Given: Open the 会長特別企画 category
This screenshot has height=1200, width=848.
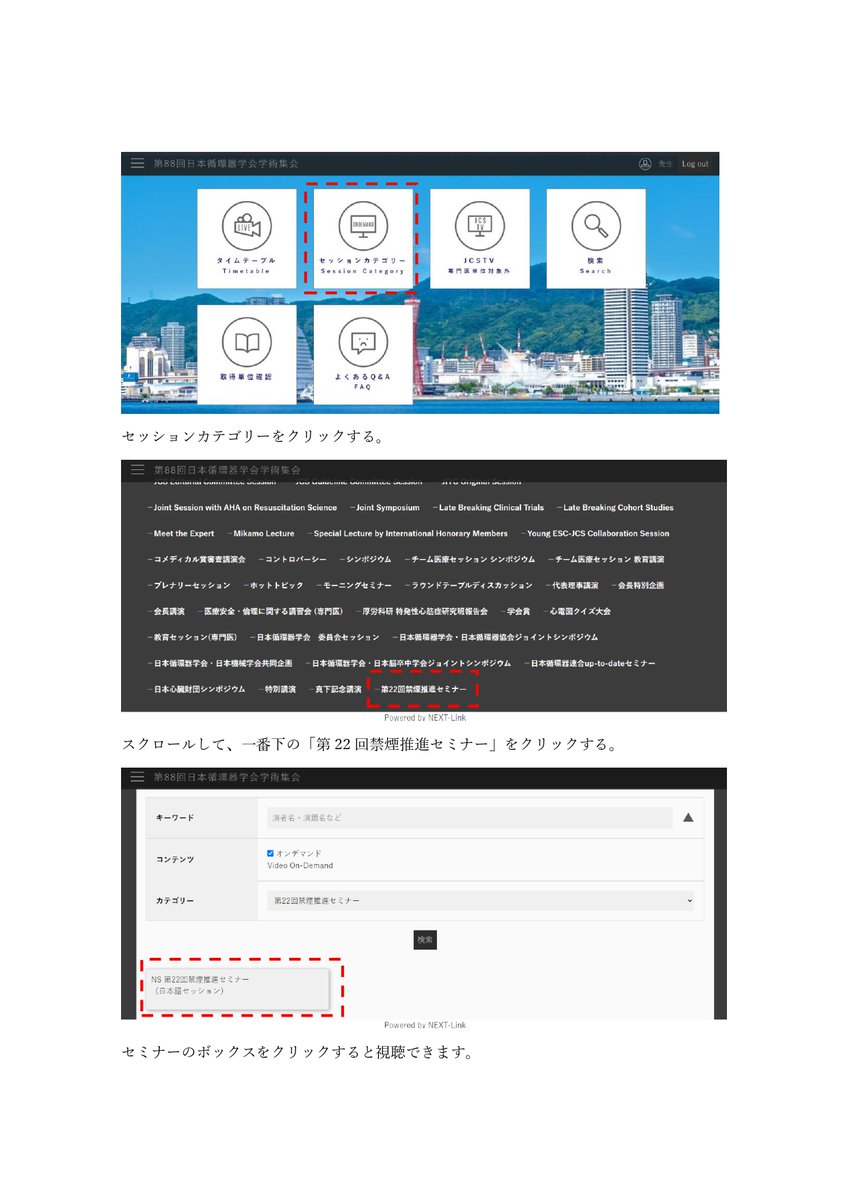Looking at the screenshot, I should [638, 586].
